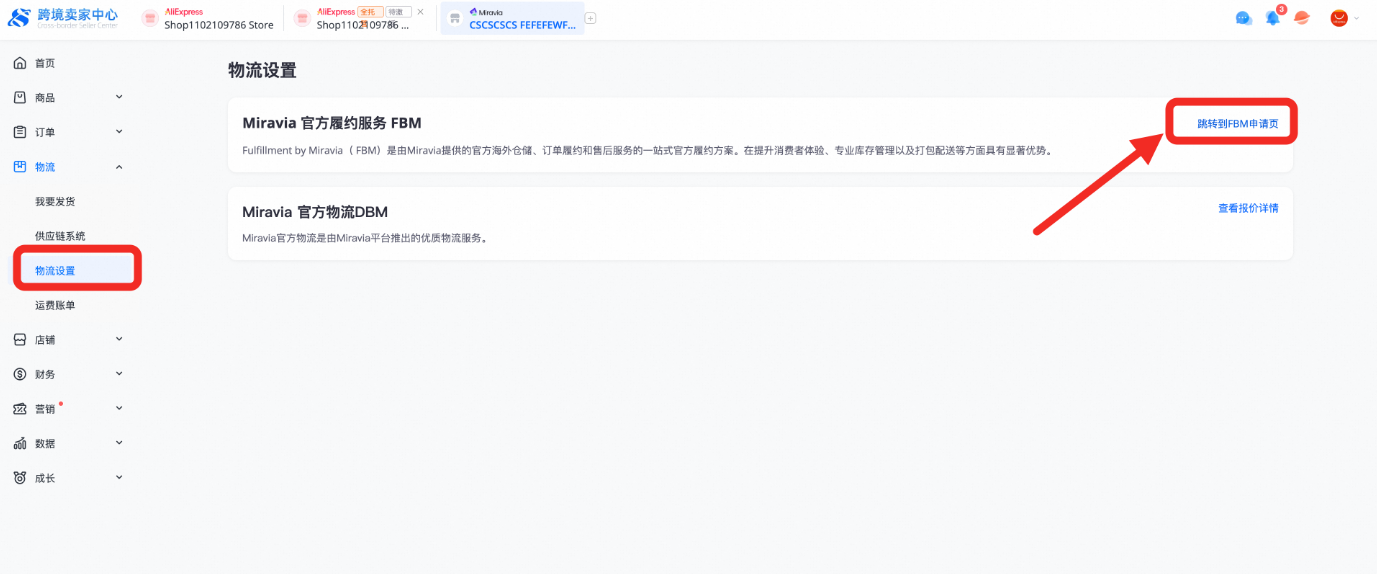1377x574 pixels.
Task: Expand the 商品 menu chevron
Action: point(119,97)
